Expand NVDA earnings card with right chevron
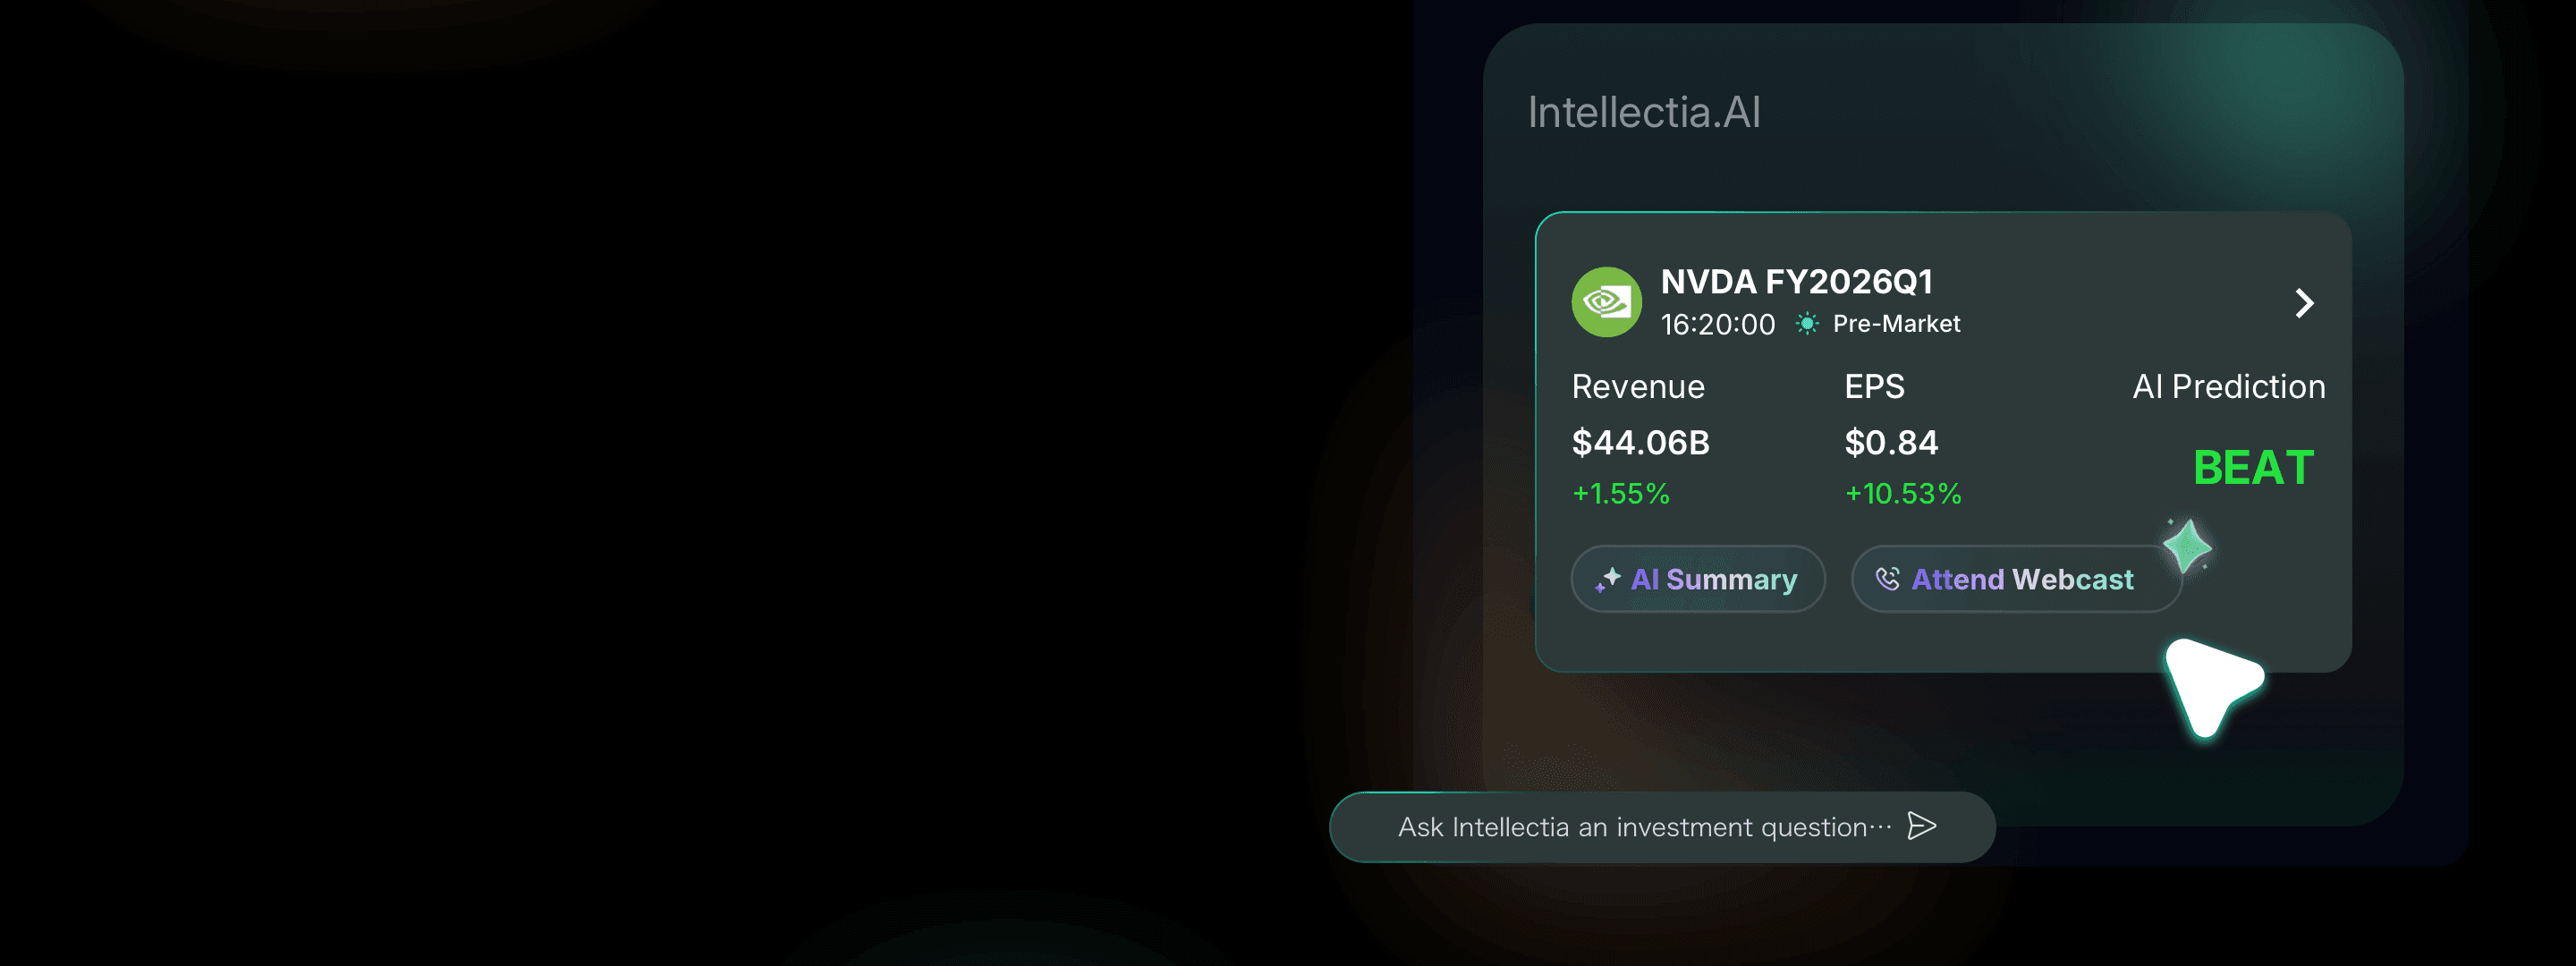Viewport: 2576px width, 966px height. 2304,303
